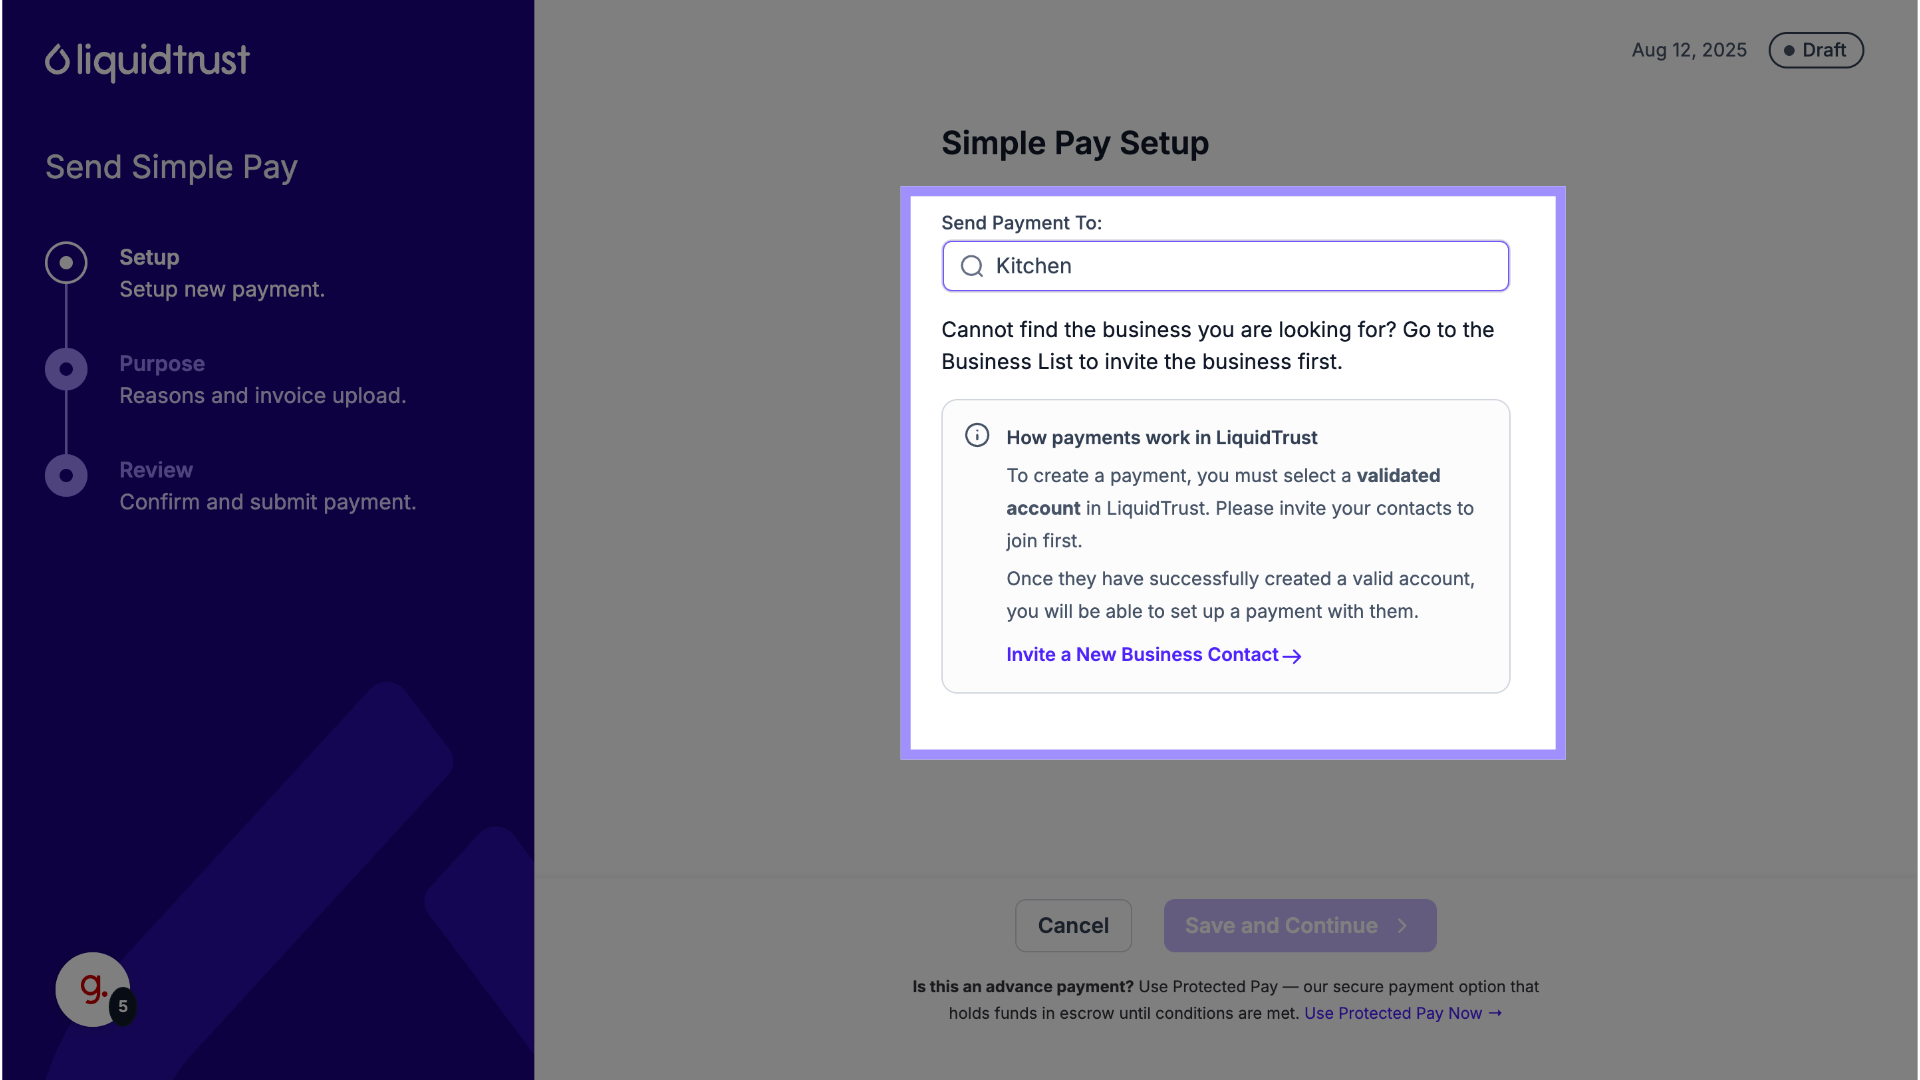Click the Simple Pay Setup heading
This screenshot has height=1080, width=1920.
[1075, 143]
